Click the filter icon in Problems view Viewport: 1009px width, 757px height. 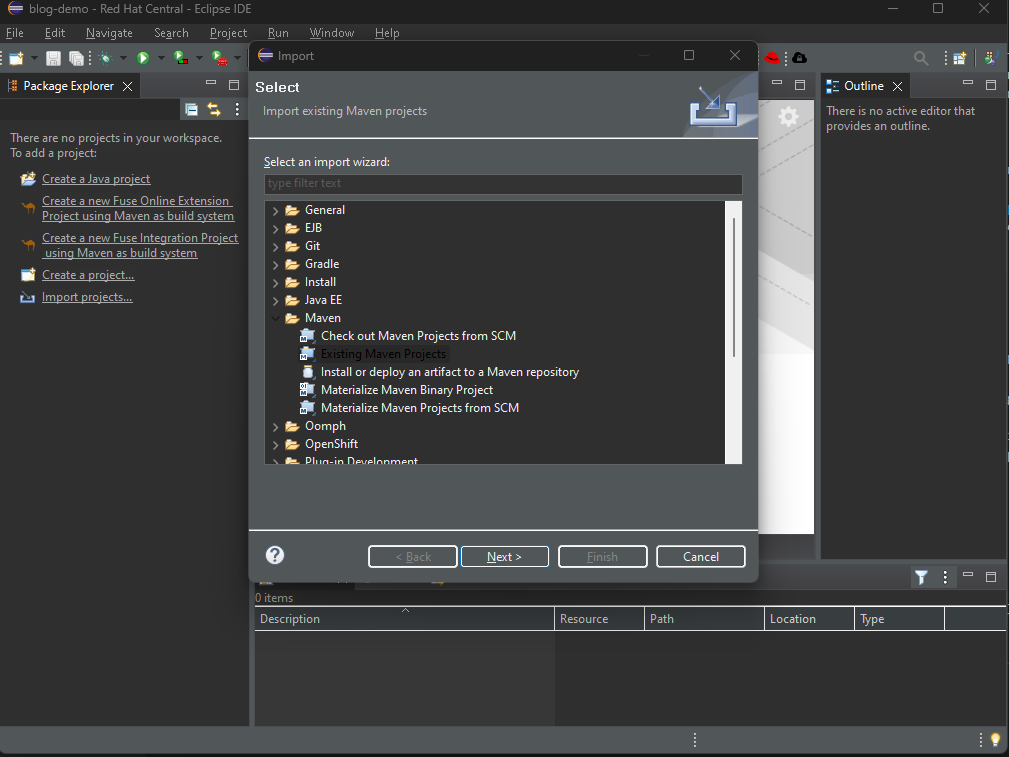pos(921,577)
